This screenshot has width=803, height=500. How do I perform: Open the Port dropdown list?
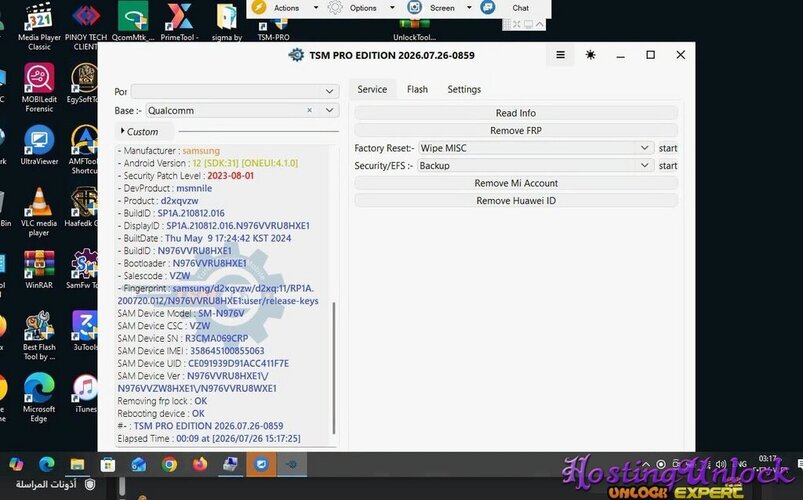point(235,91)
